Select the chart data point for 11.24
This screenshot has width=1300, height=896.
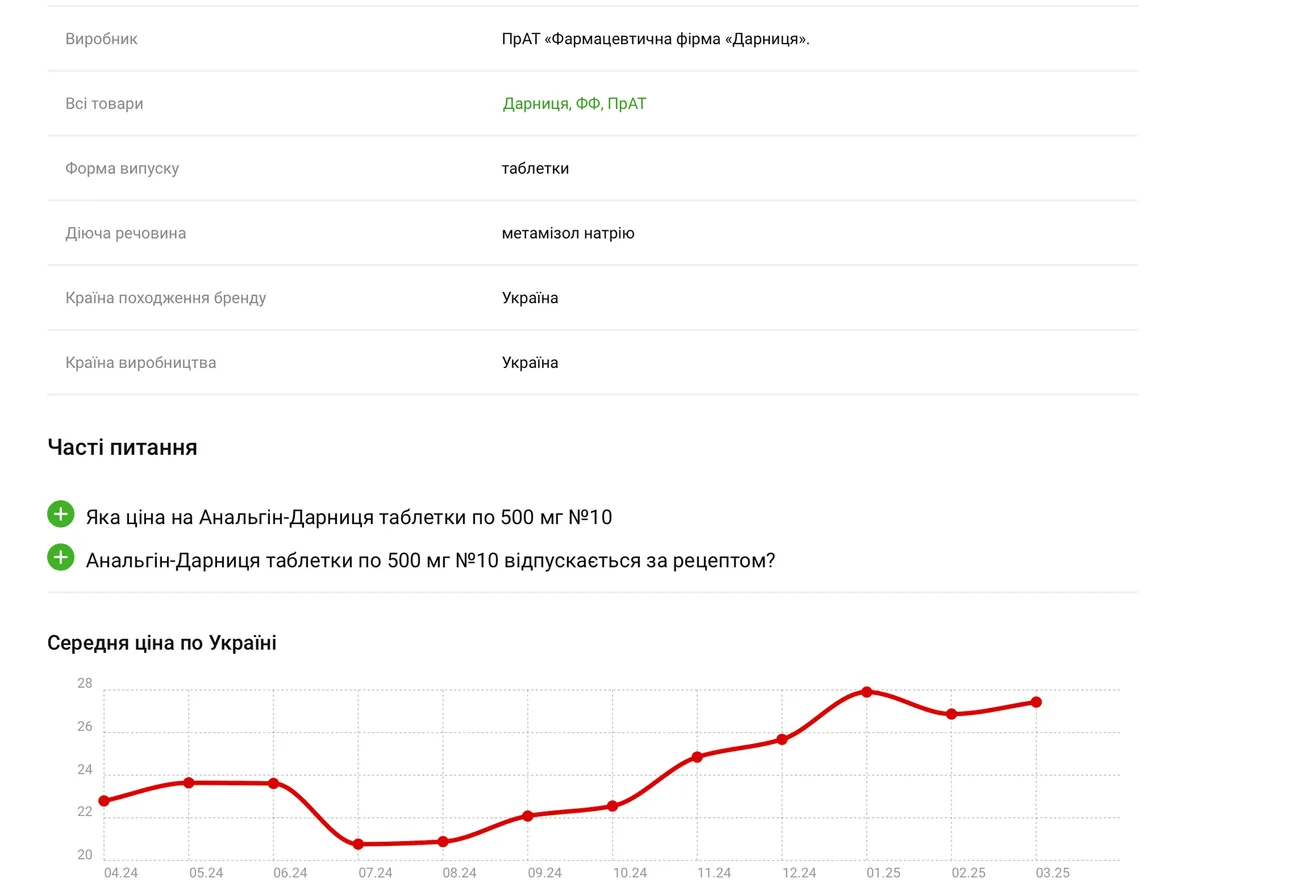point(697,757)
